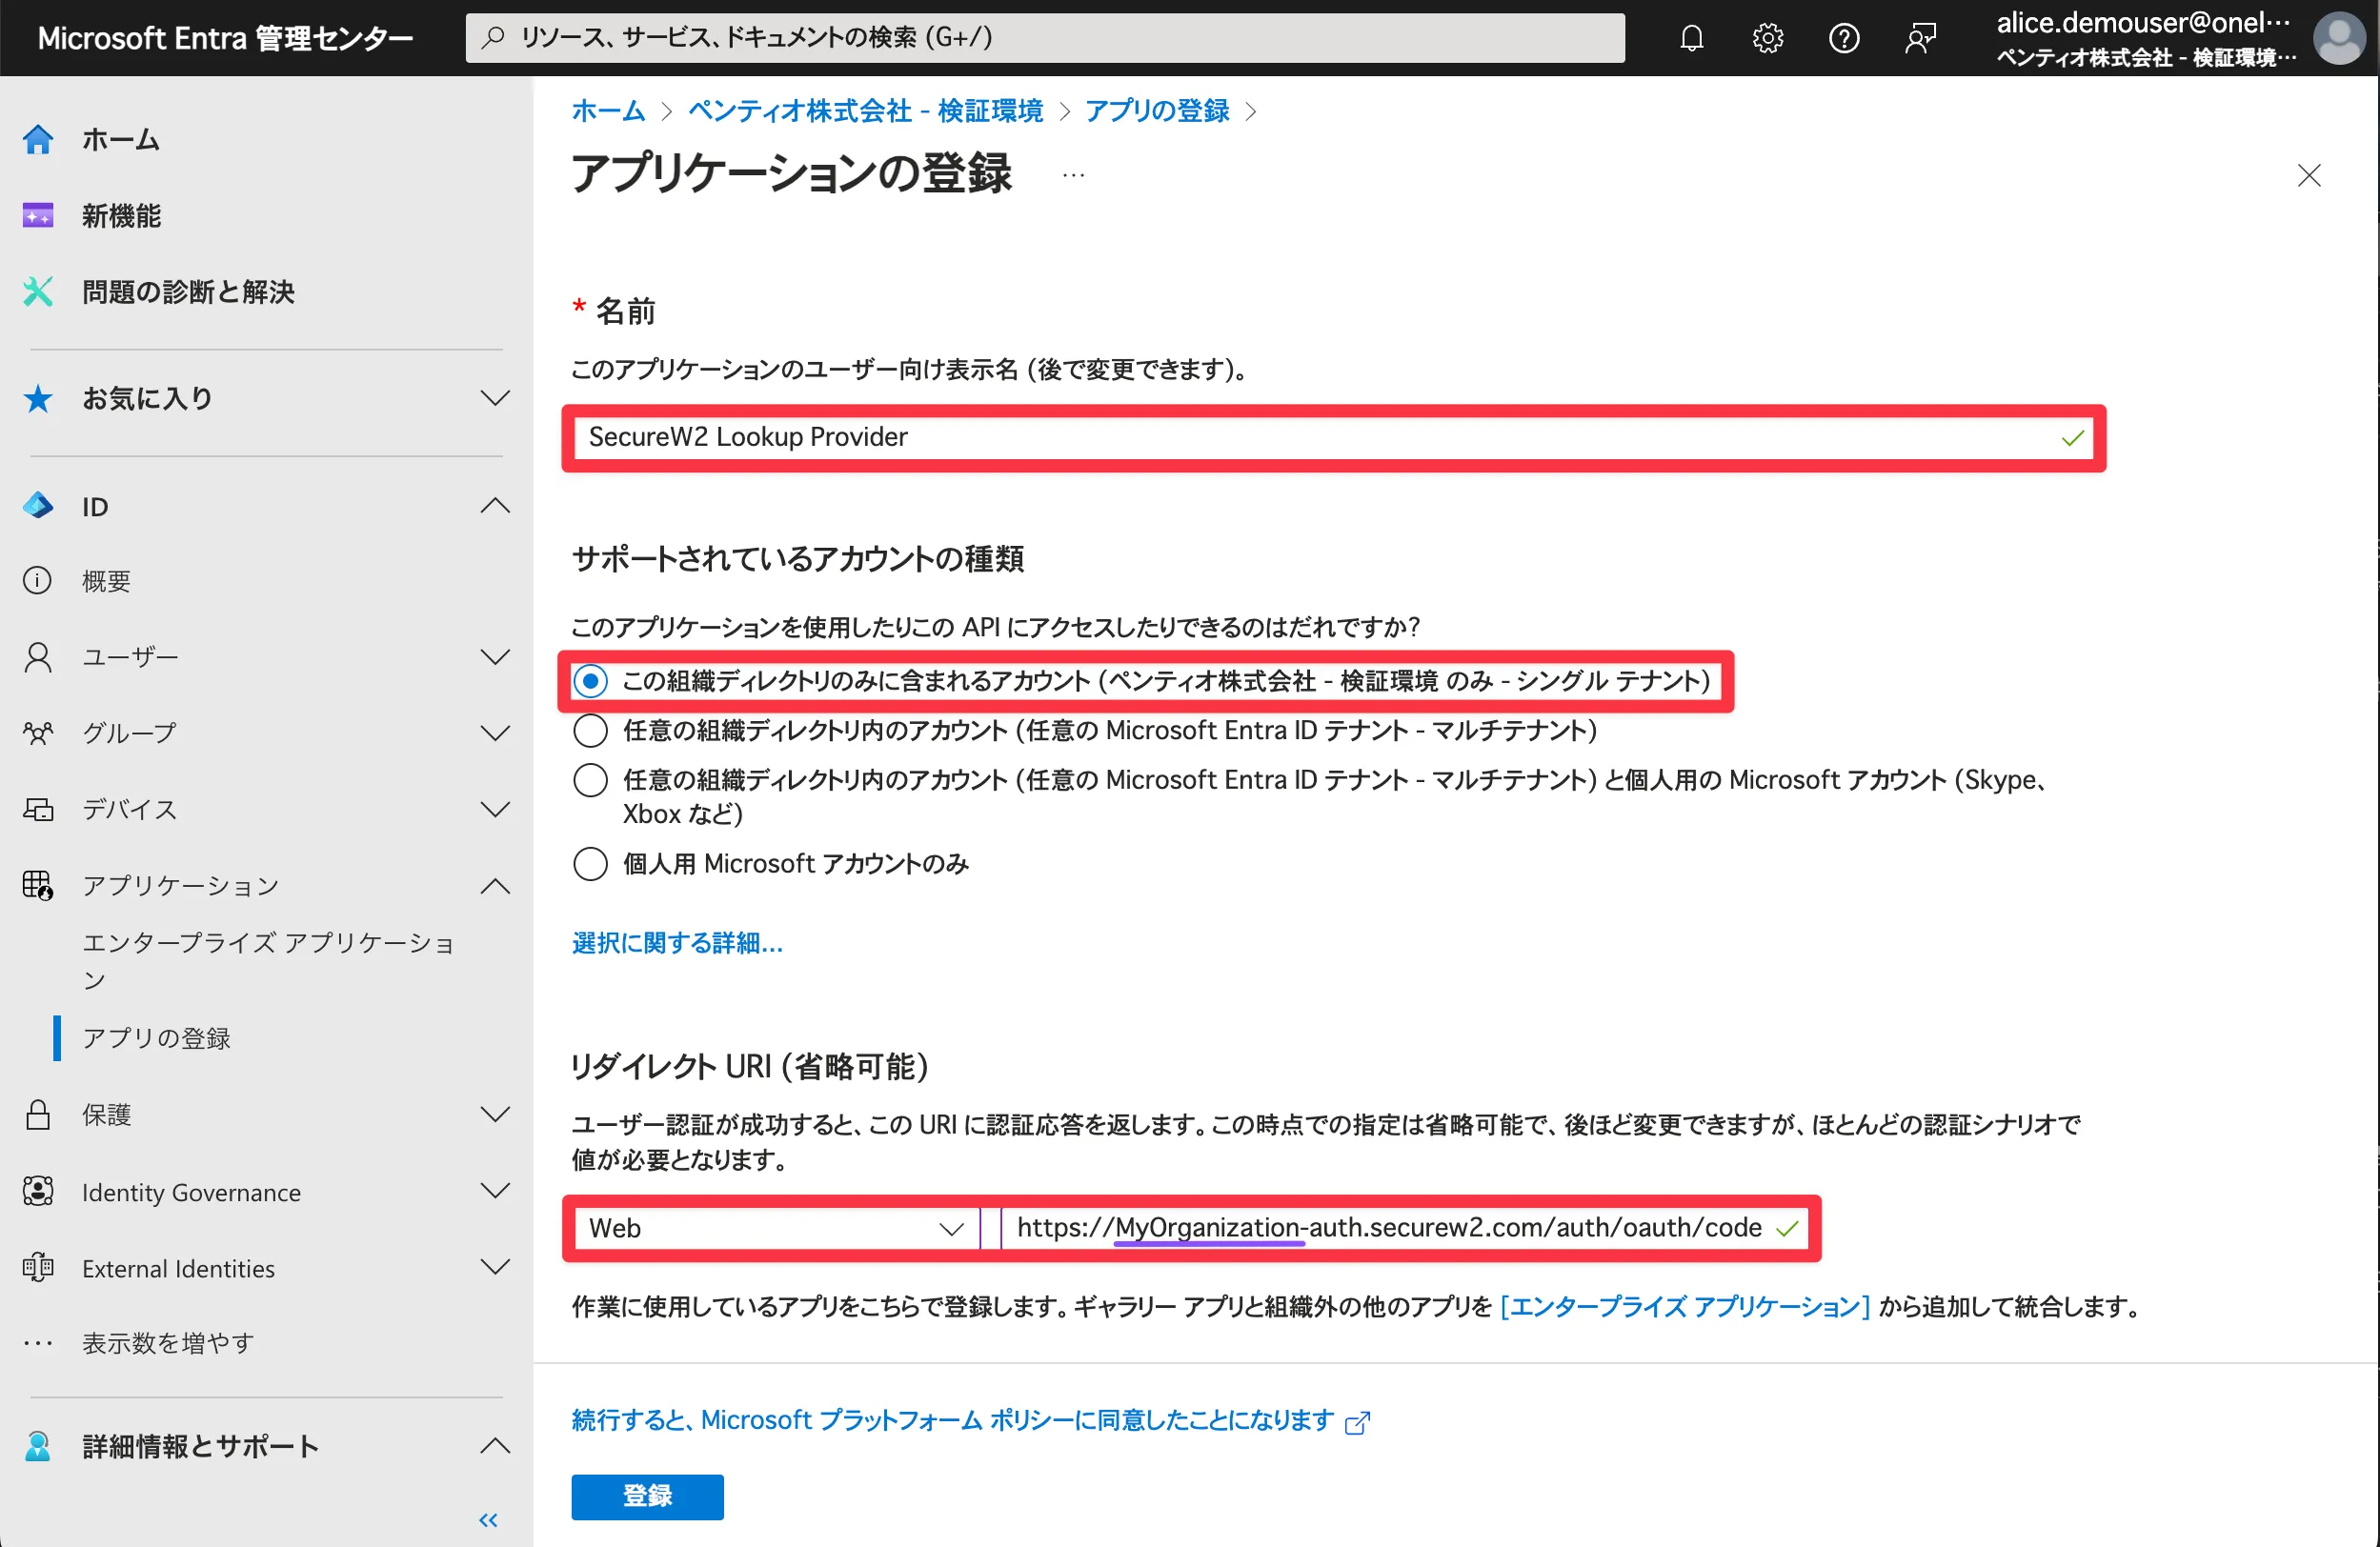Screen dimensions: 2380x1547
Task: Open 概要 under ID
Action: coord(106,580)
